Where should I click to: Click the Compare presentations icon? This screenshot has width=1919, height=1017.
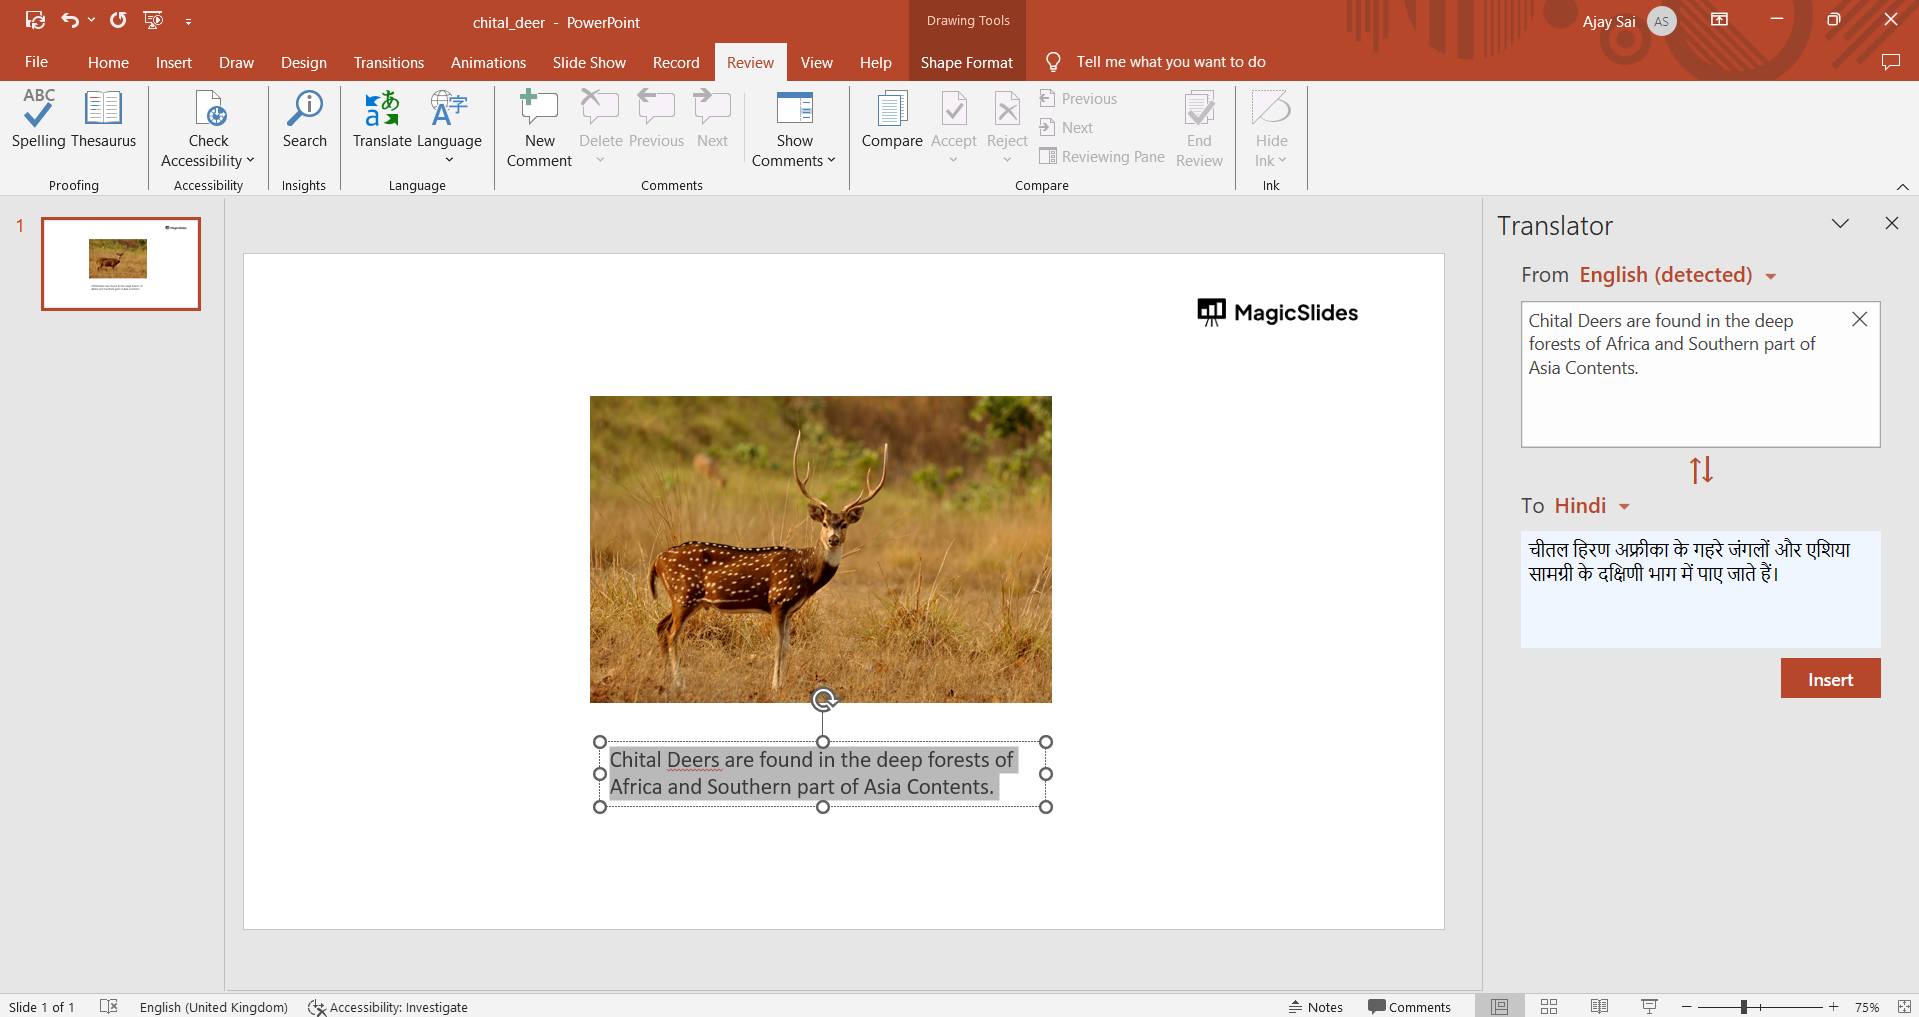pyautogui.click(x=891, y=119)
